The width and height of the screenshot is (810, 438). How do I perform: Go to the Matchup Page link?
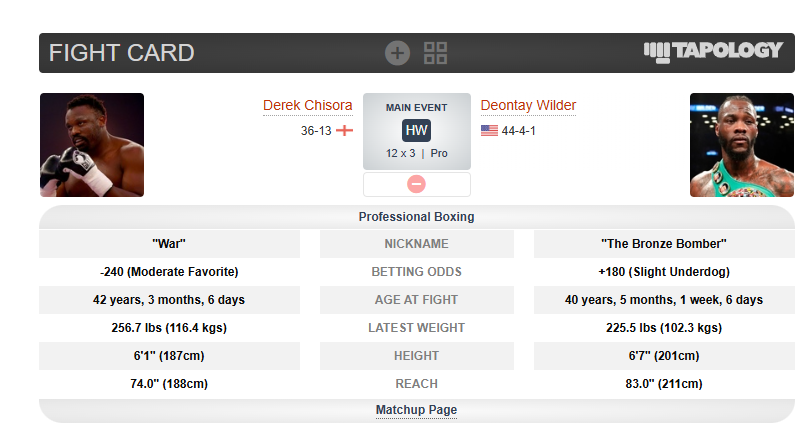(416, 410)
